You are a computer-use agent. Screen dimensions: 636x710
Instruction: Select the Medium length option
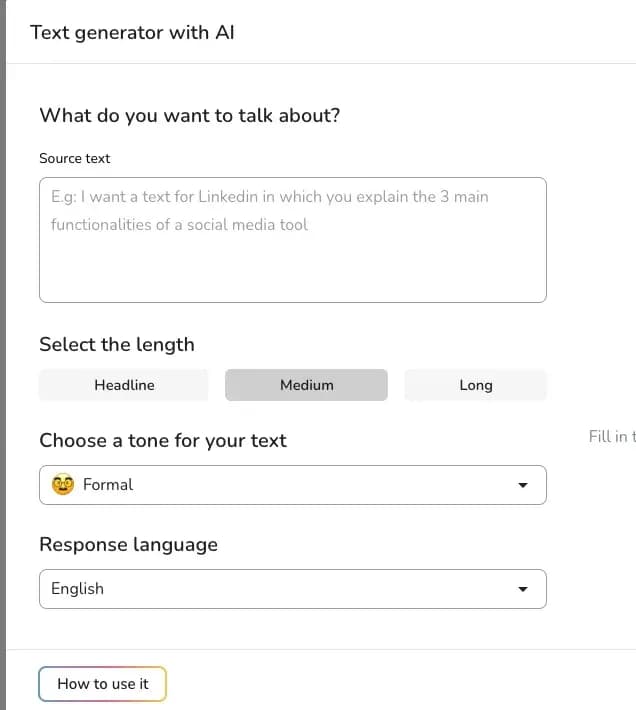[306, 385]
